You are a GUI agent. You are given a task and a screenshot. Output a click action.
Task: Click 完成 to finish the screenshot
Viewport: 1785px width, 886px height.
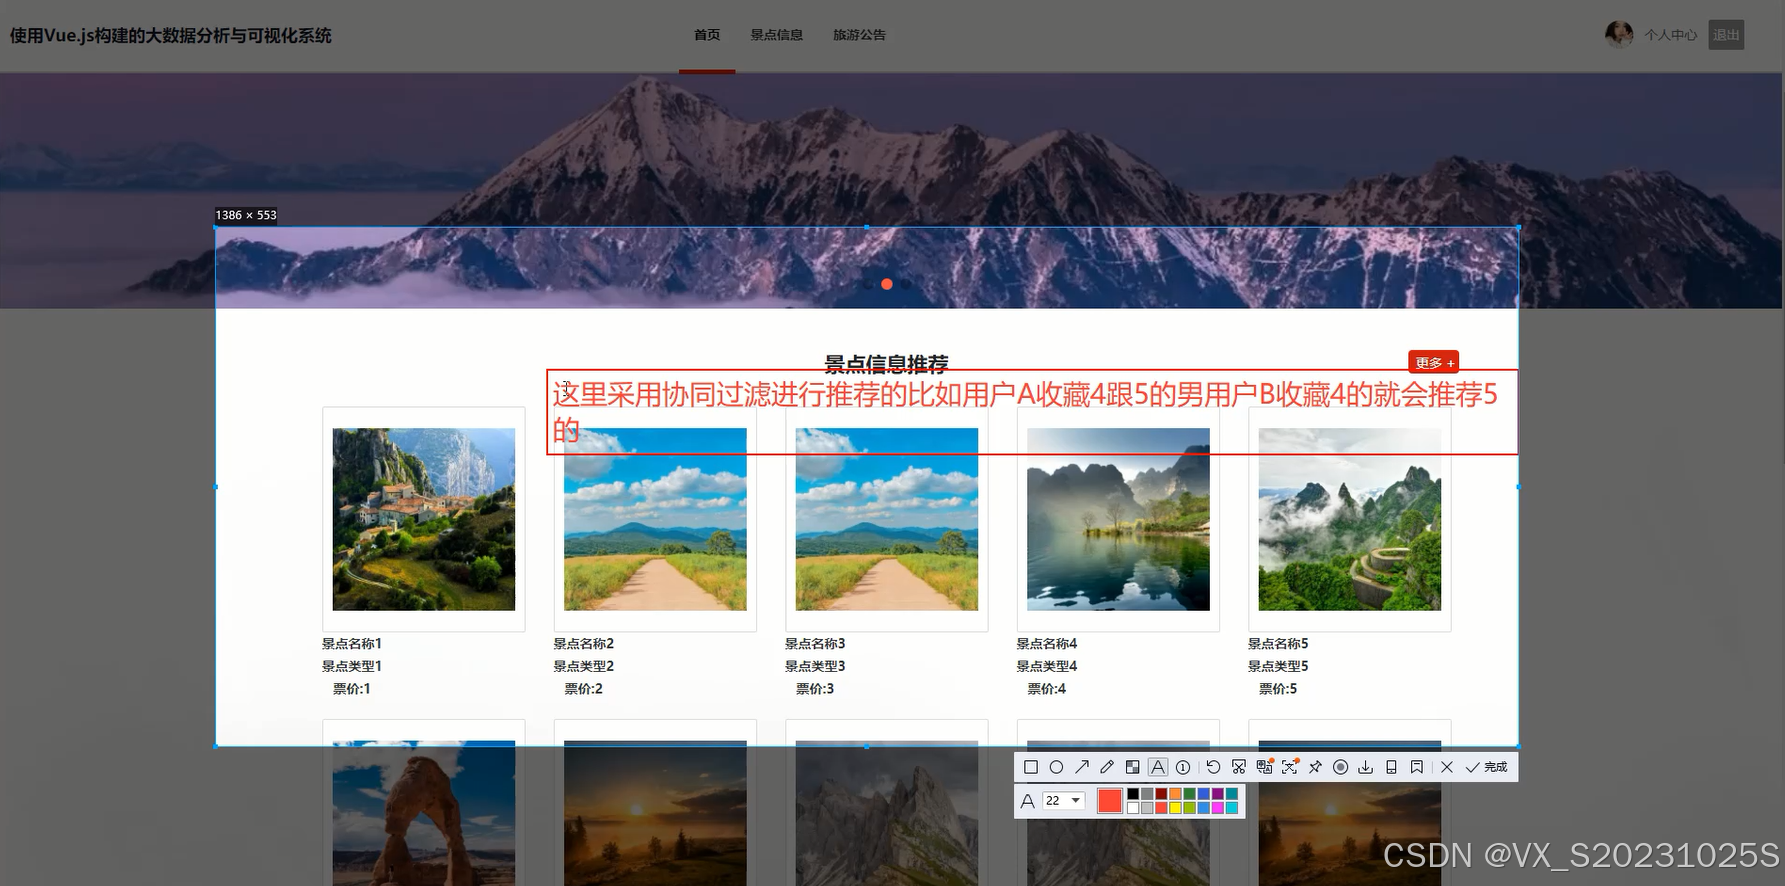coord(1487,767)
